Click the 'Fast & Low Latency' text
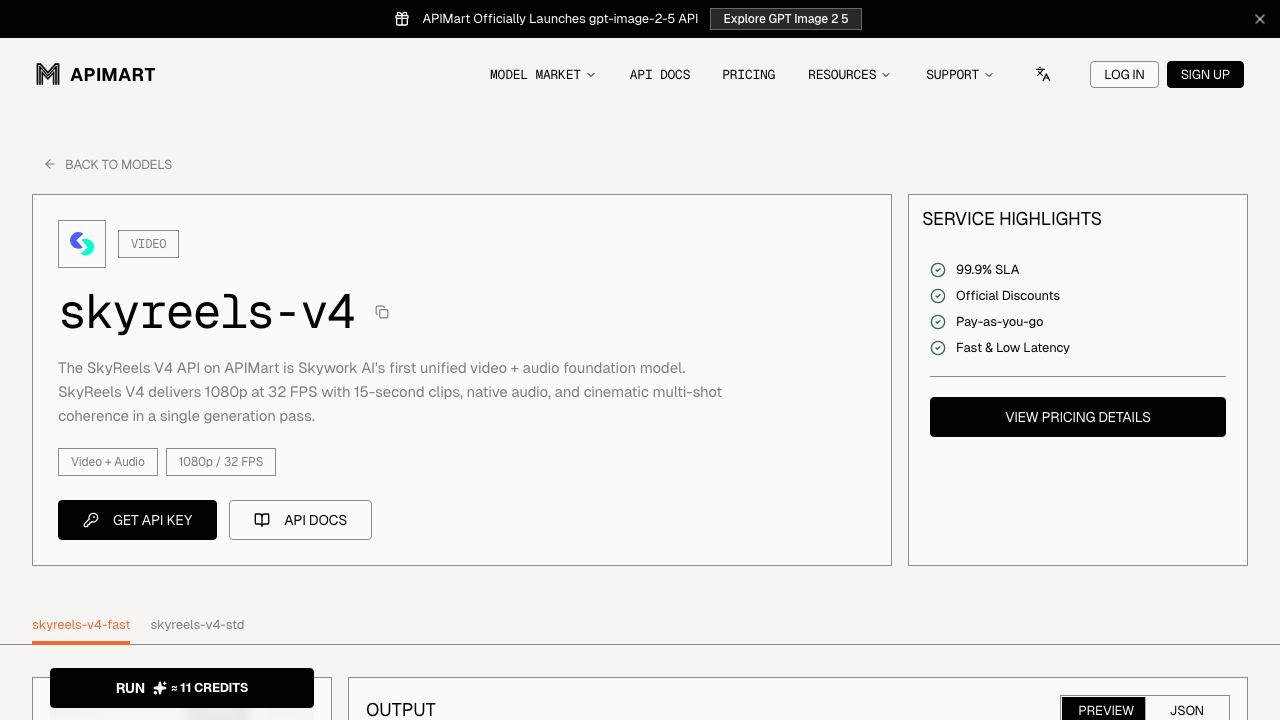Screen dimensions: 1280x720 1013,348
